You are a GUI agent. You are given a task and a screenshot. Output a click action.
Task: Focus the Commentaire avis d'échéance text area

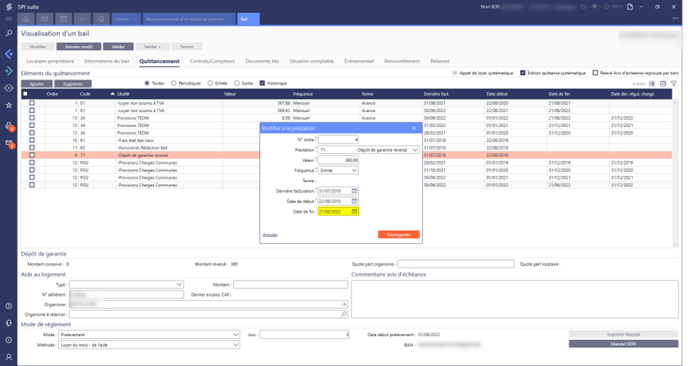tap(515, 299)
